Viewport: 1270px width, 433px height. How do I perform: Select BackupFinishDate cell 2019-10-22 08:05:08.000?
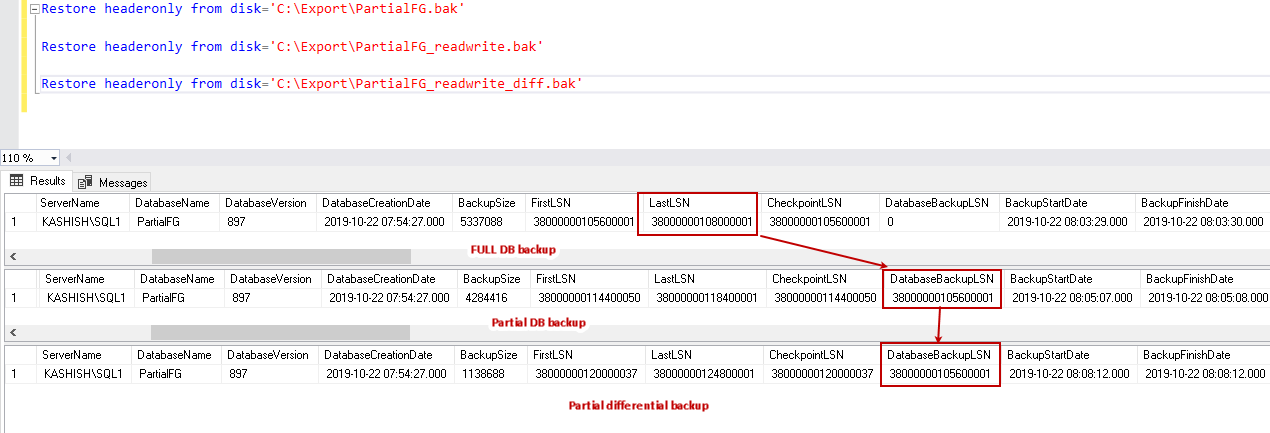[1206, 297]
